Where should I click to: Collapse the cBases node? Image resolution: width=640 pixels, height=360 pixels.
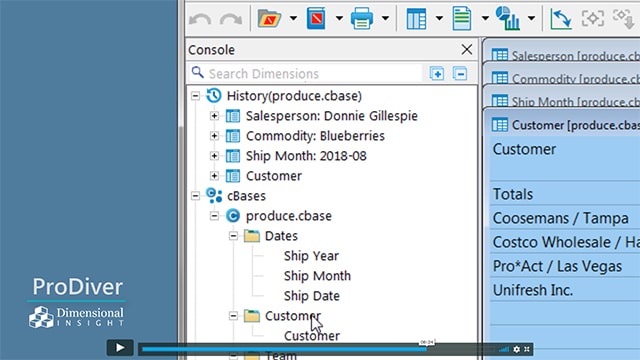pyautogui.click(x=196, y=196)
